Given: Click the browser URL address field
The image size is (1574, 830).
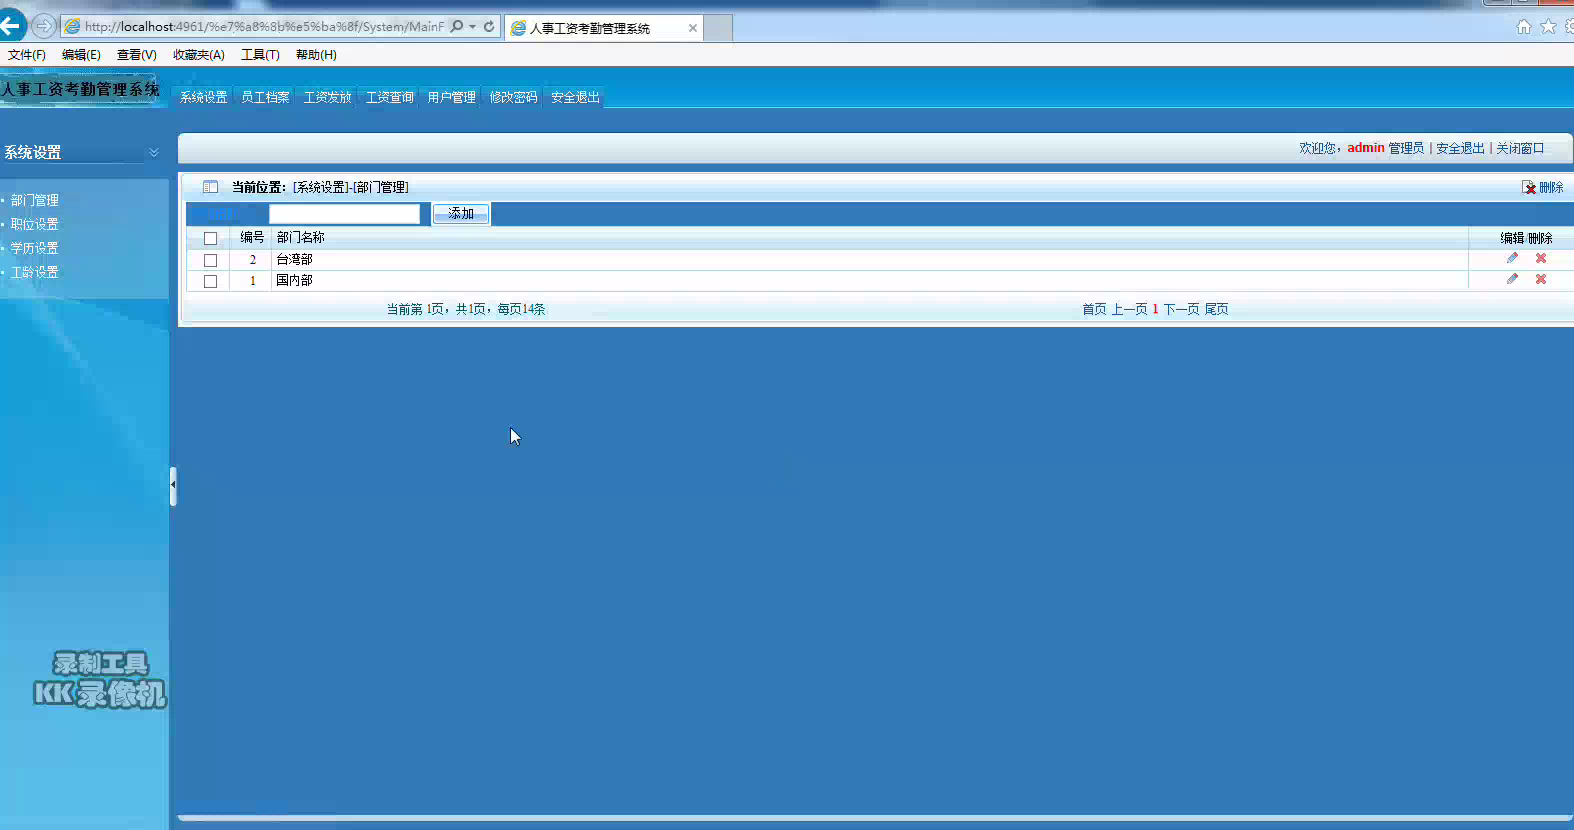Looking at the screenshot, I should pyautogui.click(x=264, y=27).
